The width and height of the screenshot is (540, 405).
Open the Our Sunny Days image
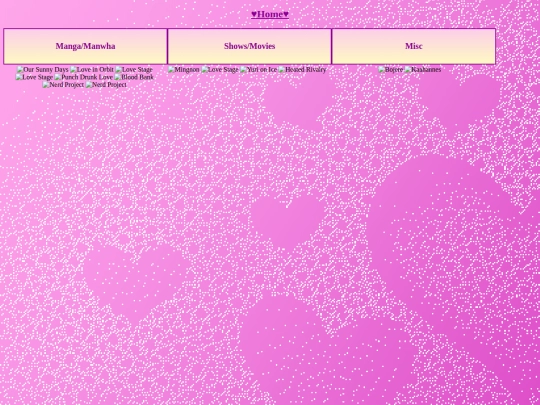(x=42, y=70)
